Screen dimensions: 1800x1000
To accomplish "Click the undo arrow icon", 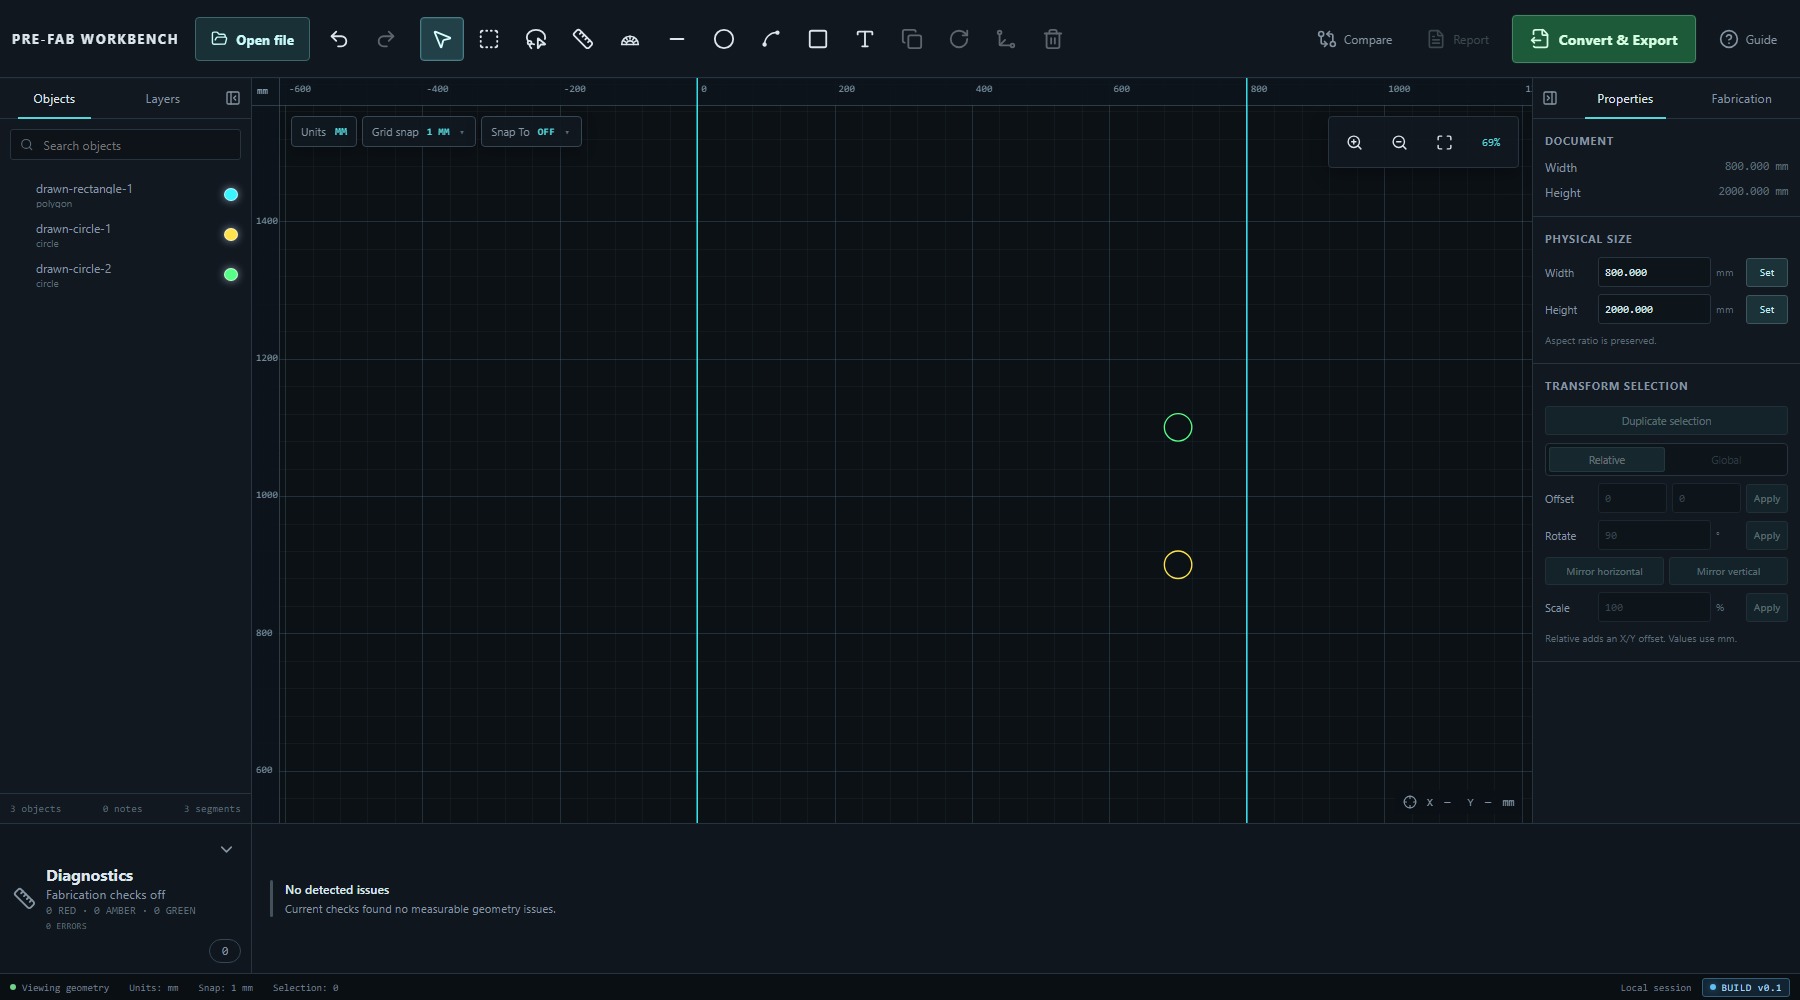I will pyautogui.click(x=339, y=39).
